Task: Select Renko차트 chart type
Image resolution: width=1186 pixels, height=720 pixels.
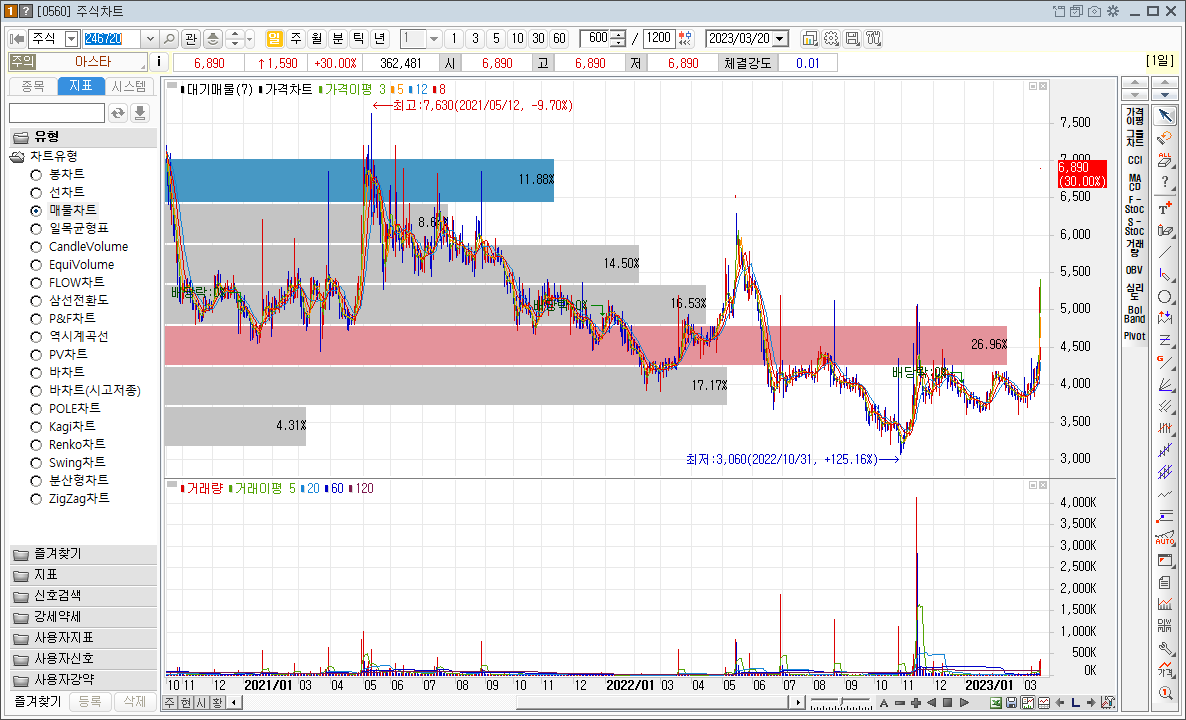Action: pyautogui.click(x=36, y=445)
